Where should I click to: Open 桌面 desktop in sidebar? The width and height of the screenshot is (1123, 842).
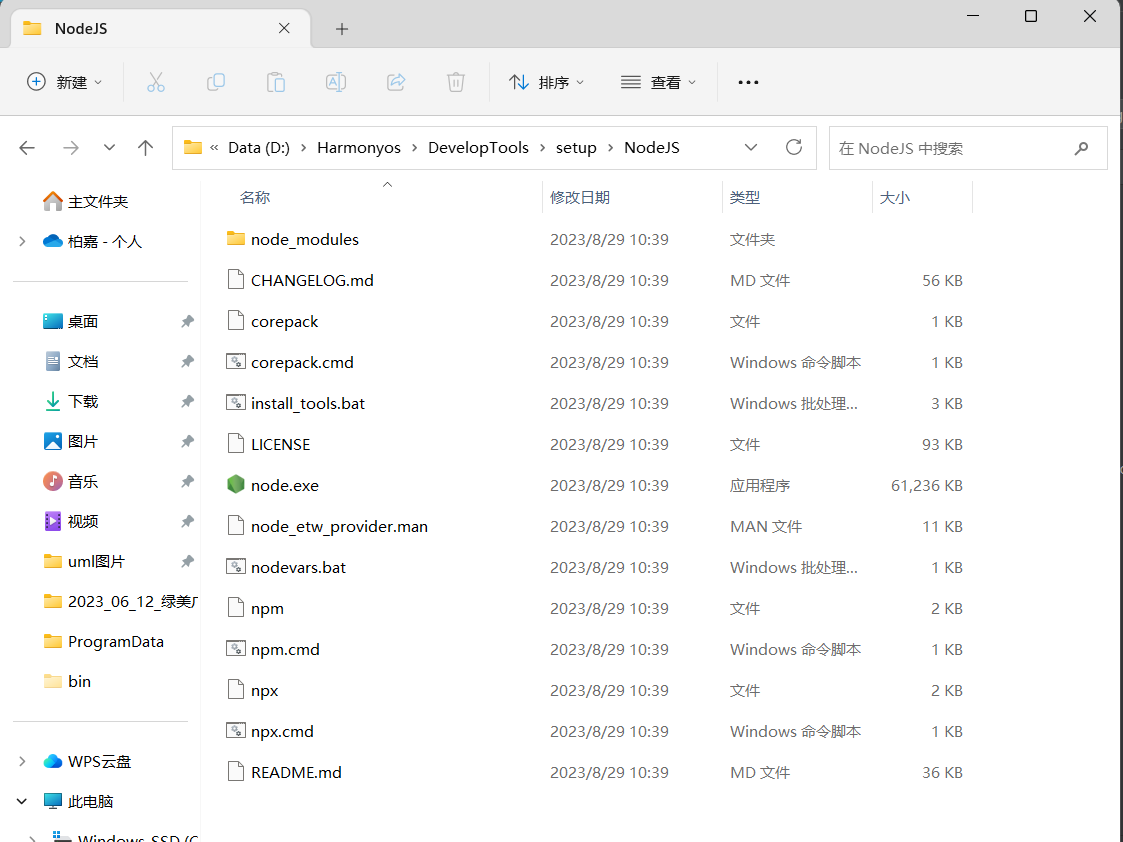(x=71, y=321)
